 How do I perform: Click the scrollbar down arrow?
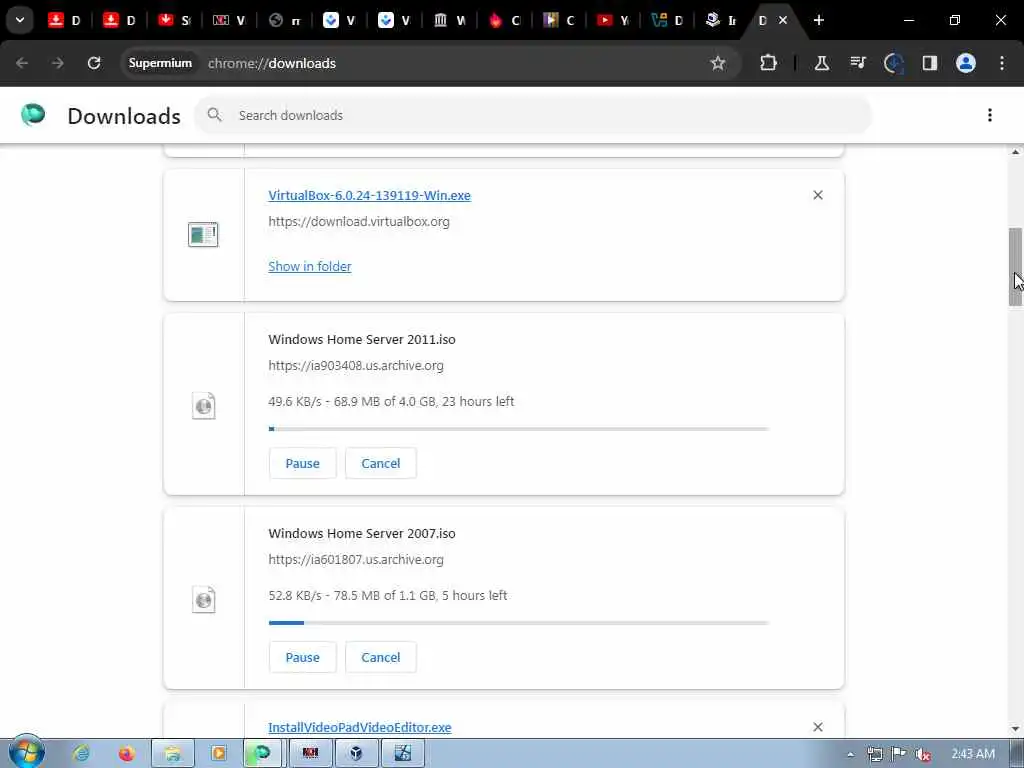tap(1015, 729)
